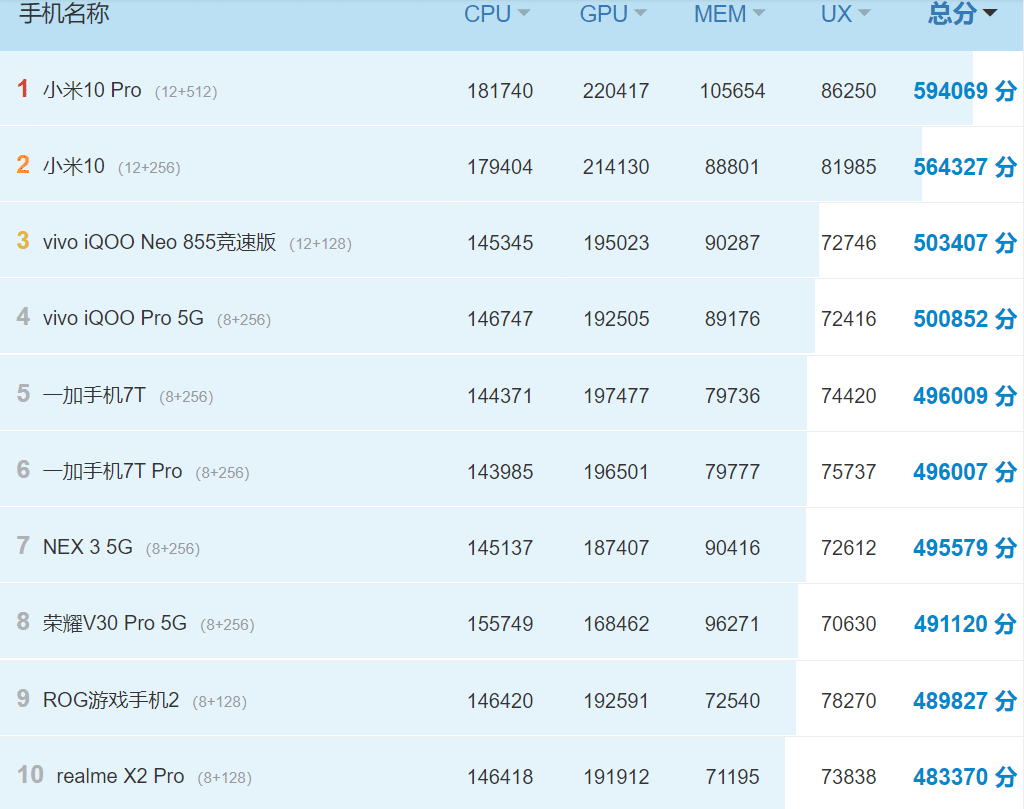
Task: Open vivo iQOO Pro 5G entry
Action: pos(123,318)
